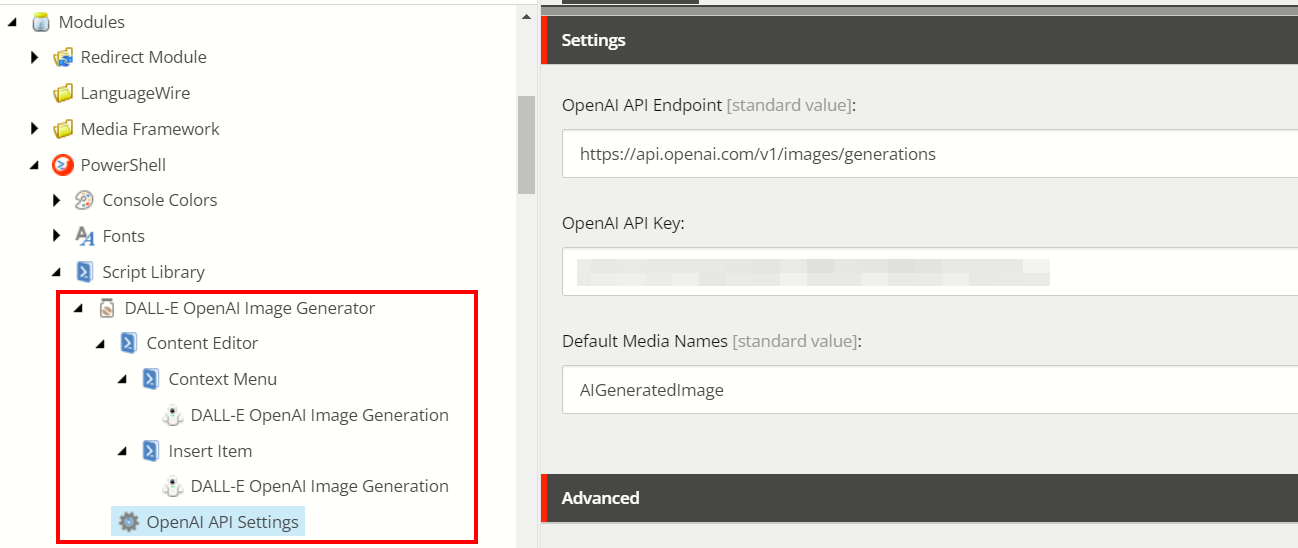Click the script icon of Image Generation under Insert Item
The width and height of the screenshot is (1298, 548).
click(x=173, y=487)
